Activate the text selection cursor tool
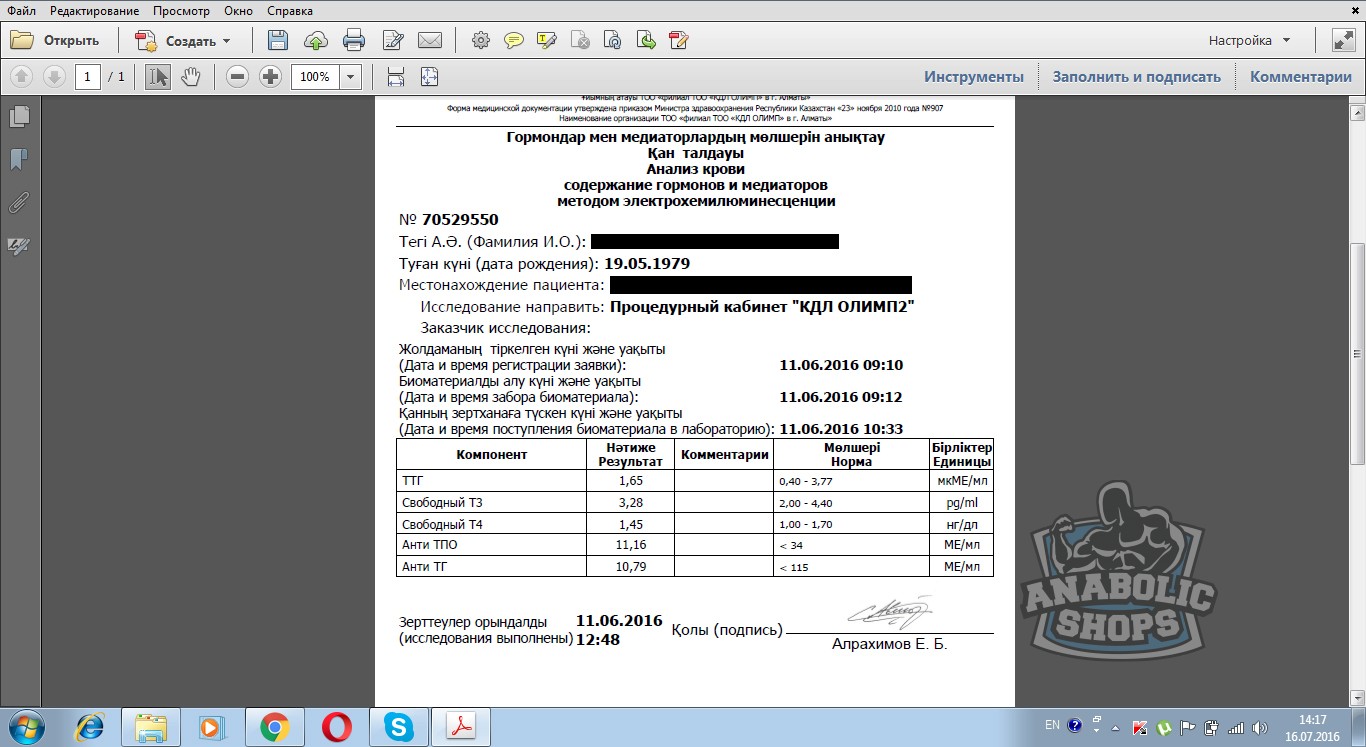Viewport: 1366px width, 747px height. [157, 77]
